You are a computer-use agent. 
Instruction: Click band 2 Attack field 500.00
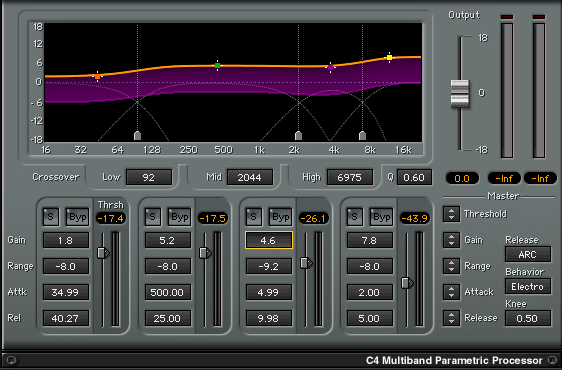tap(168, 292)
